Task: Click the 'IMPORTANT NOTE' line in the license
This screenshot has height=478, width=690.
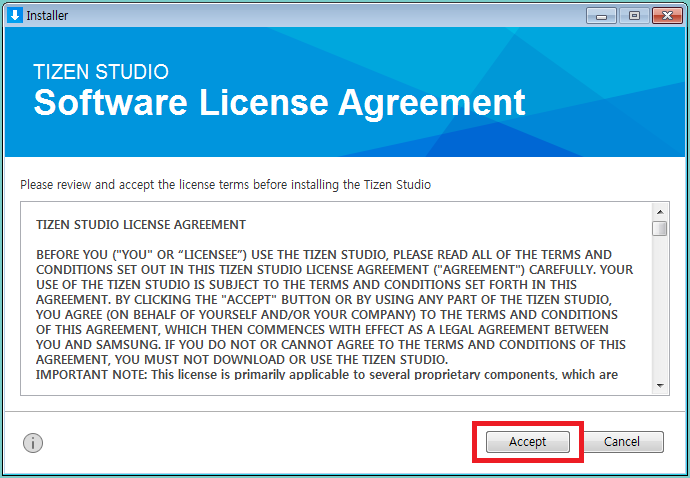Action: tap(327, 375)
